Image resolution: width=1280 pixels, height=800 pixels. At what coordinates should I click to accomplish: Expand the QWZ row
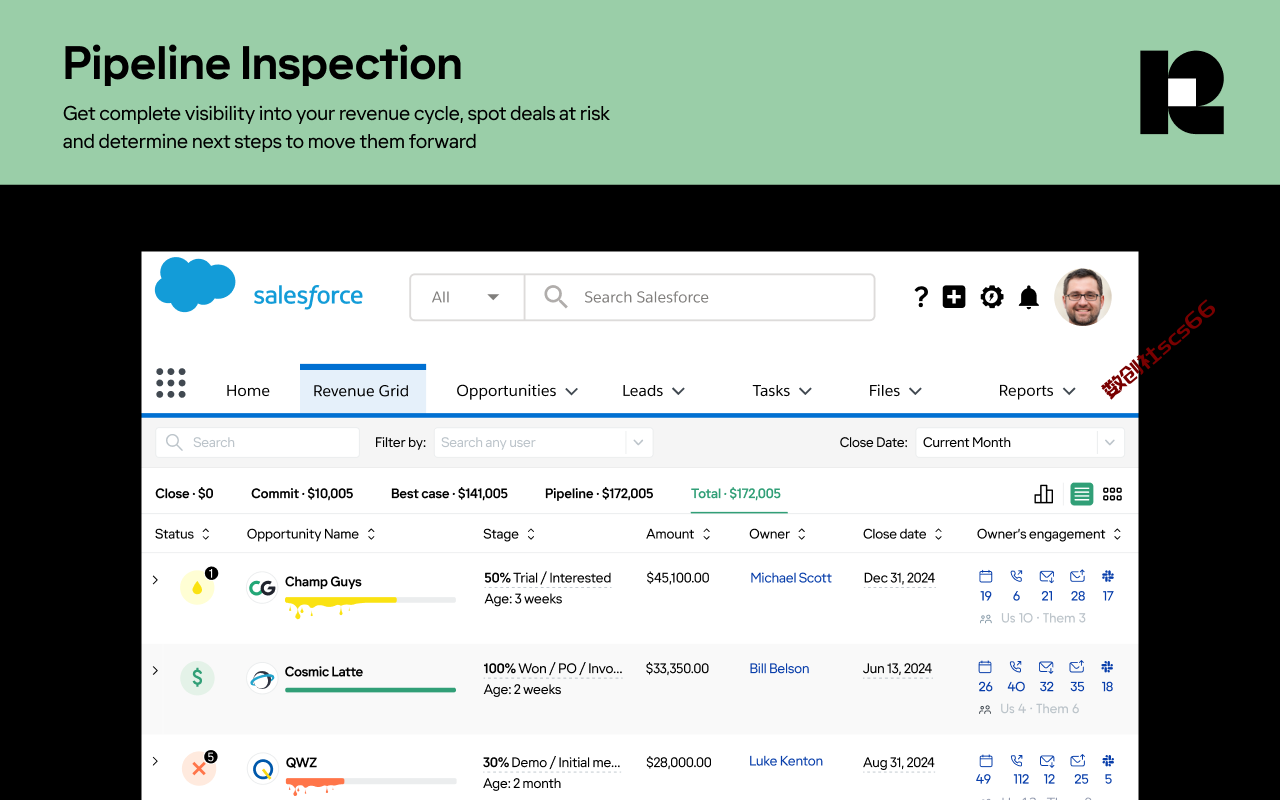pos(155,761)
